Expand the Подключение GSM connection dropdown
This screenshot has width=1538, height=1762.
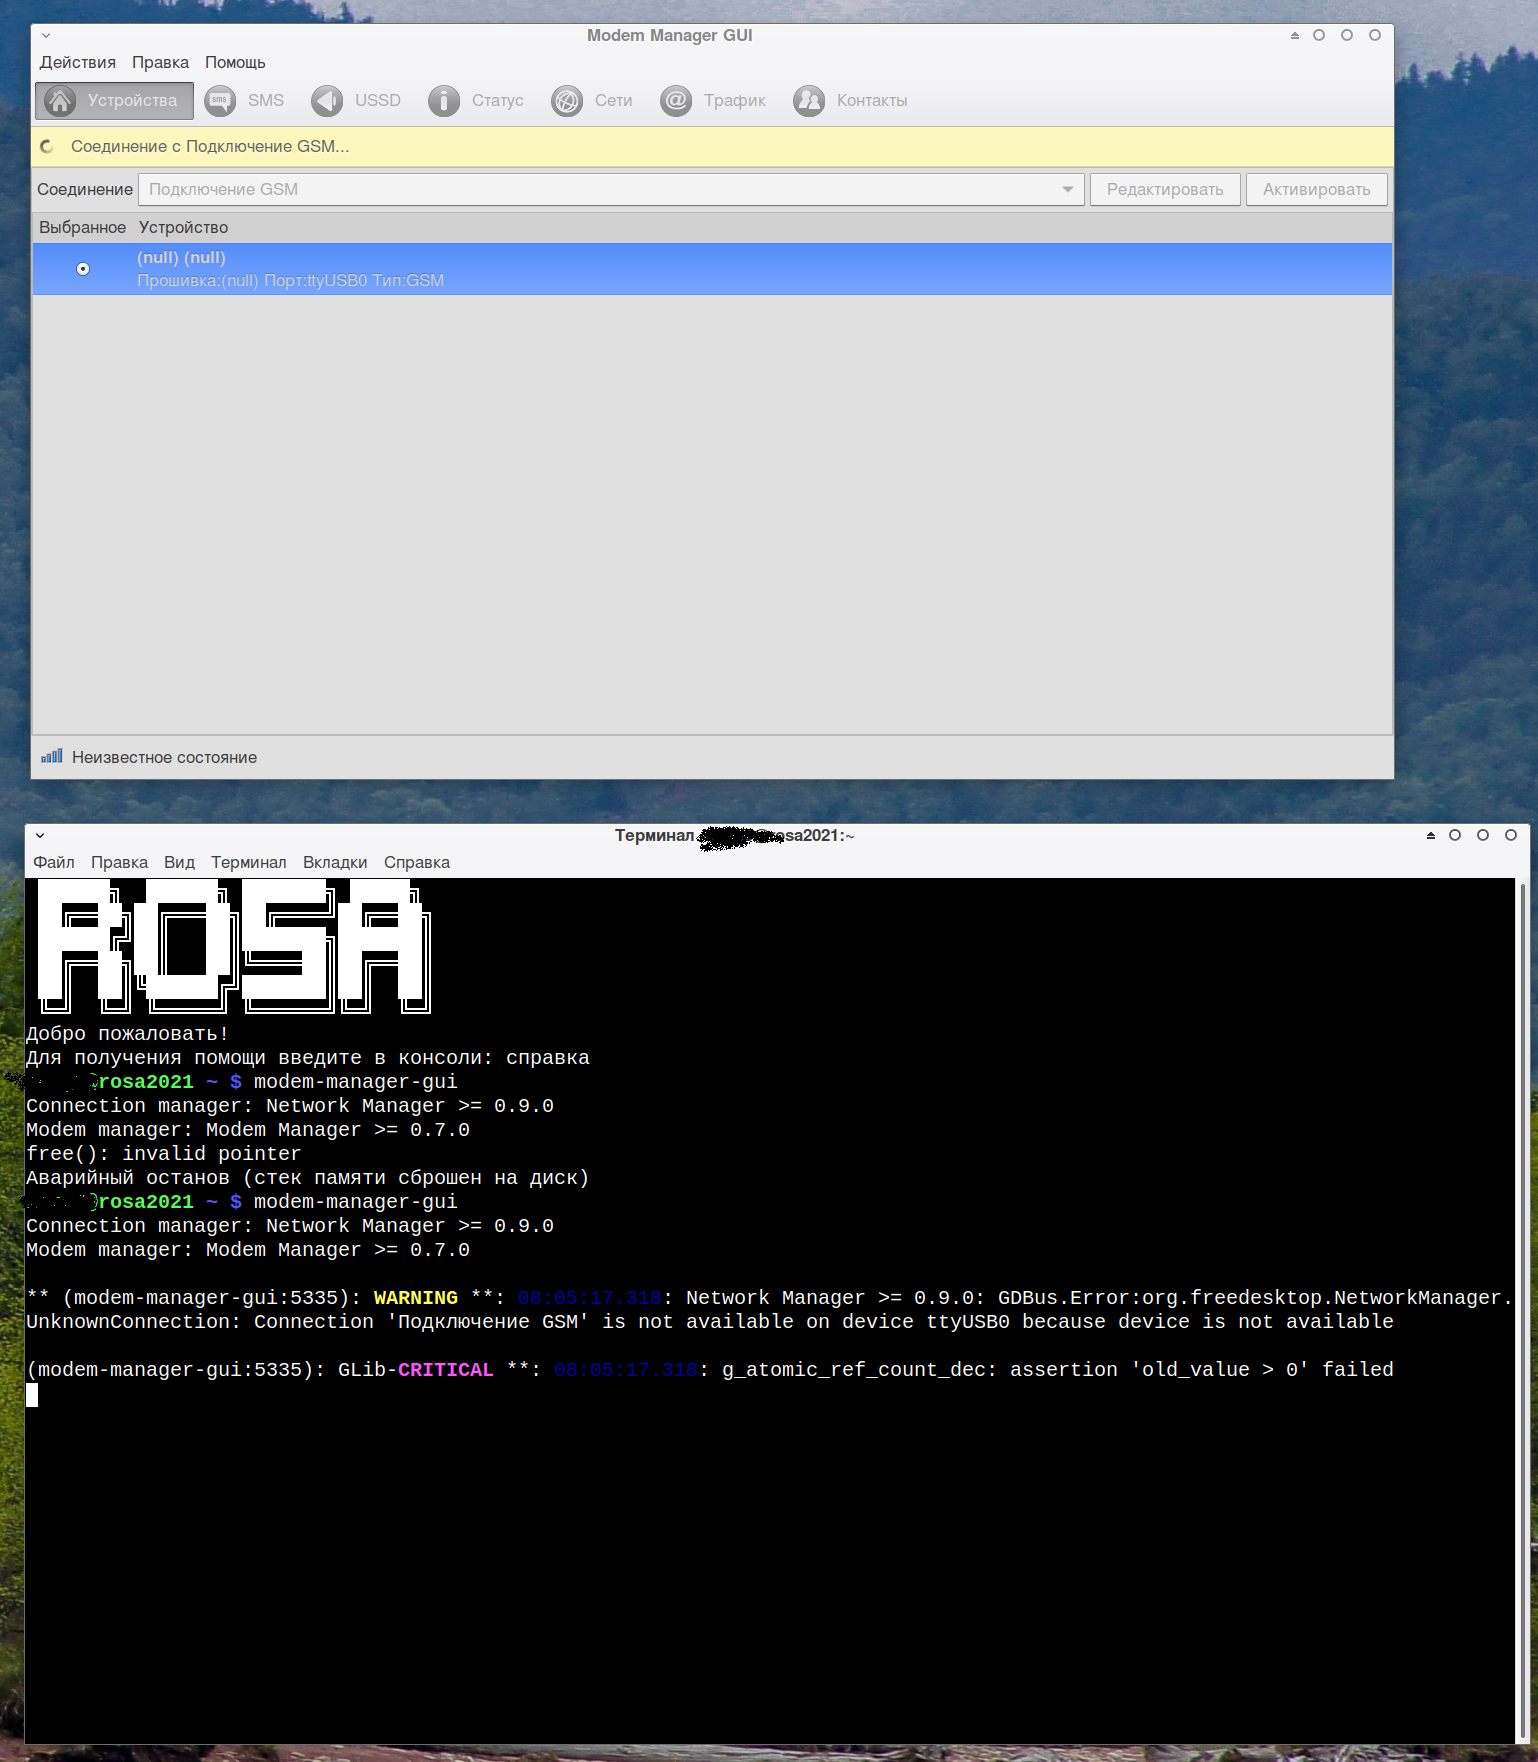[611, 190]
